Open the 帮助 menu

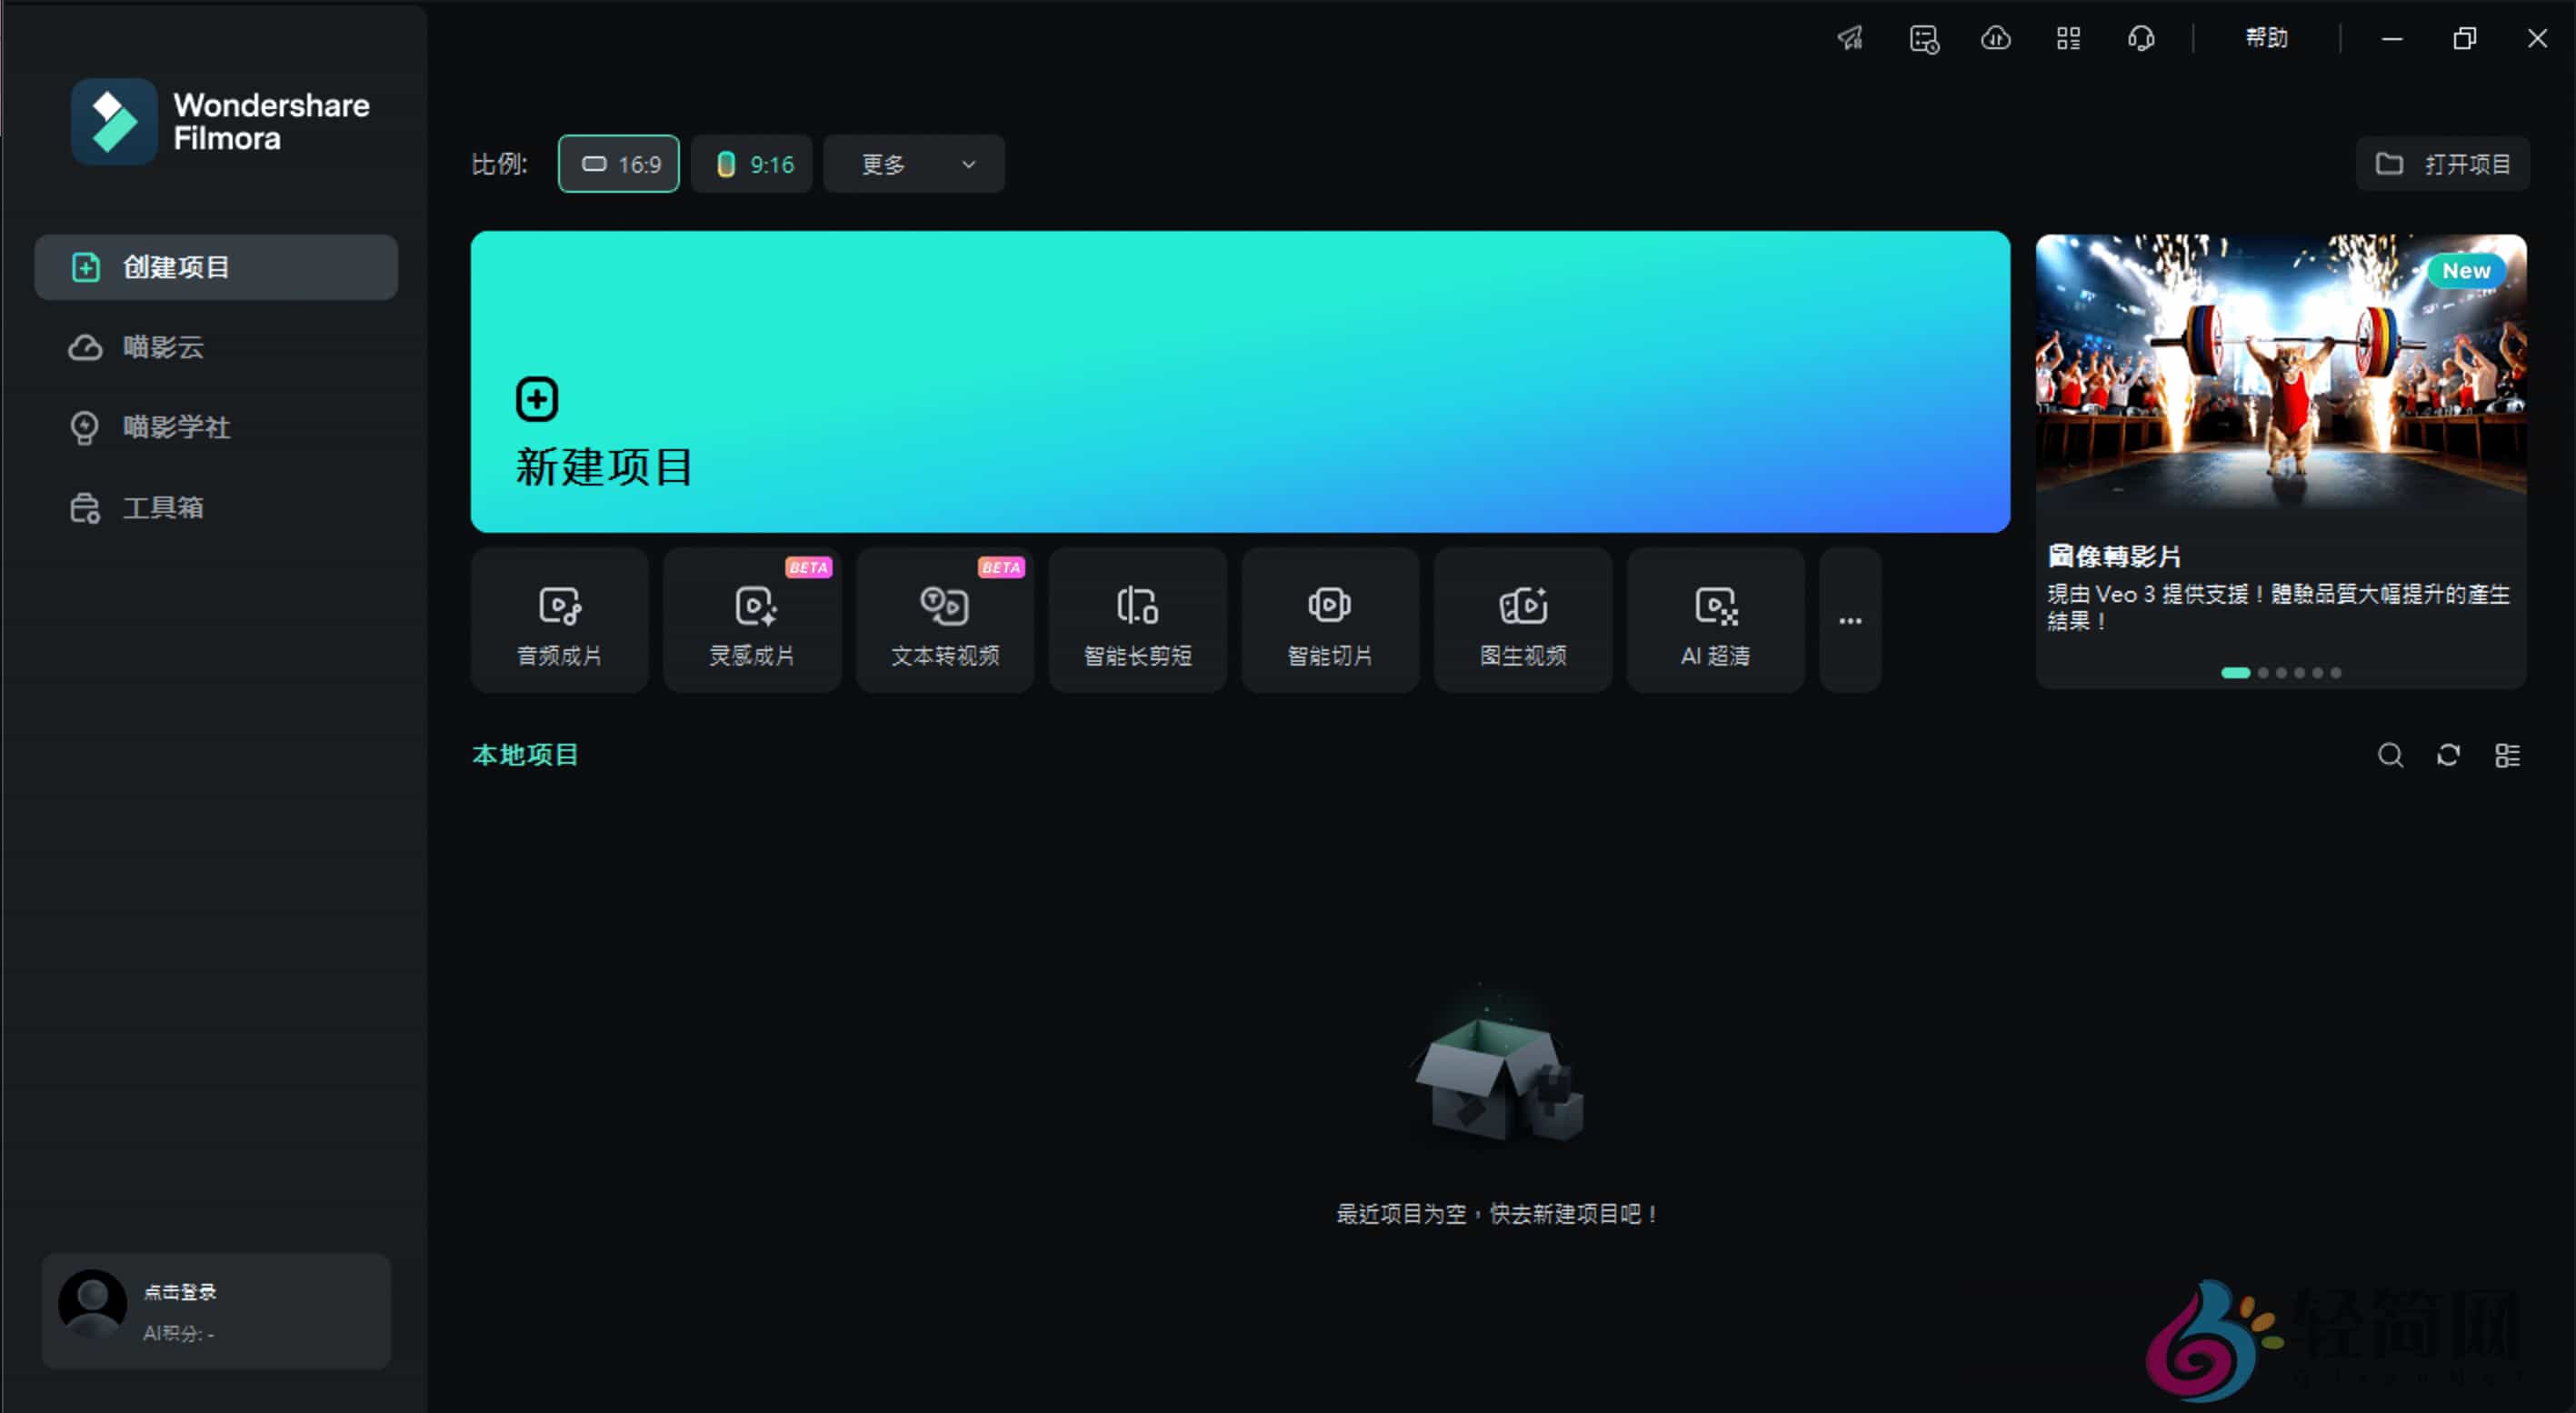click(x=2266, y=38)
